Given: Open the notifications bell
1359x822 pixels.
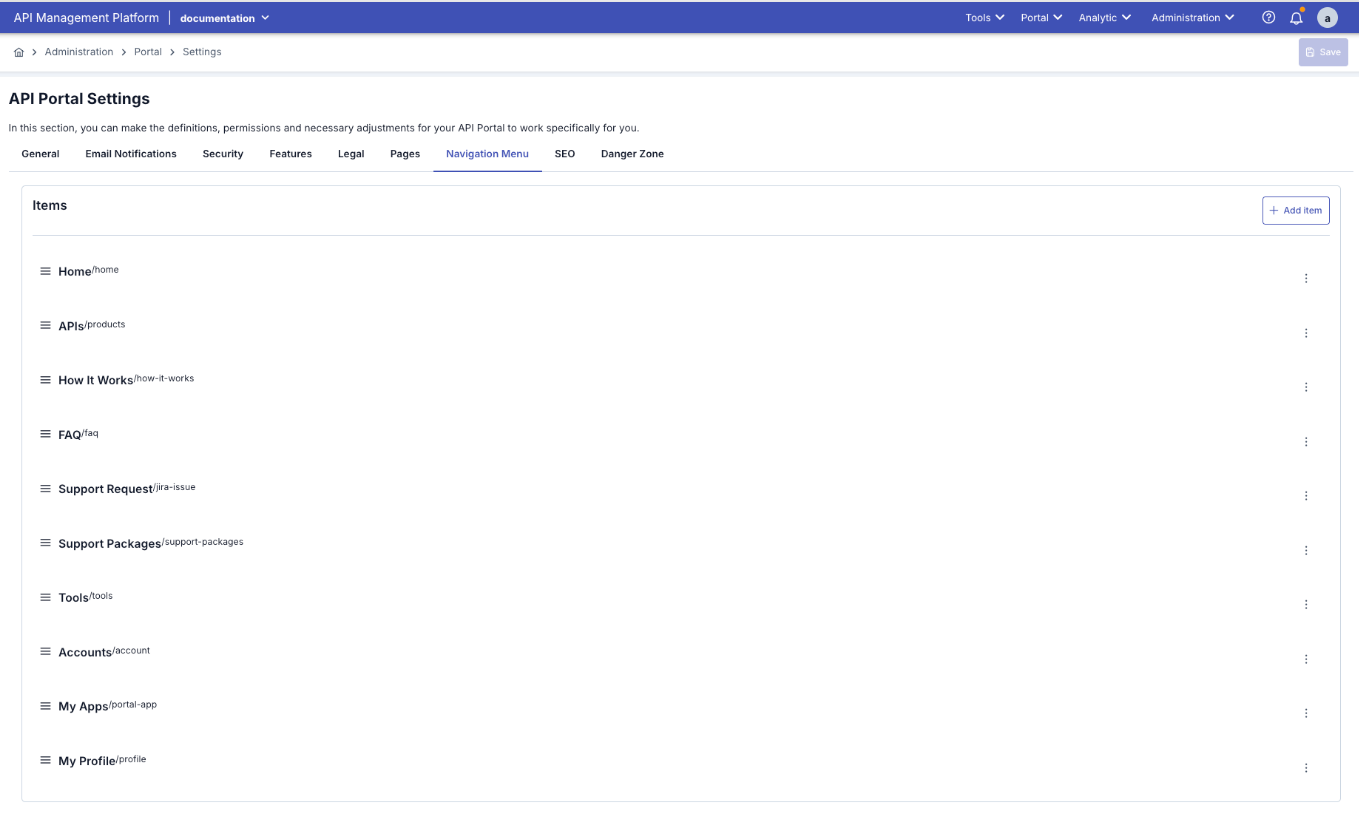Looking at the screenshot, I should click(1297, 17).
